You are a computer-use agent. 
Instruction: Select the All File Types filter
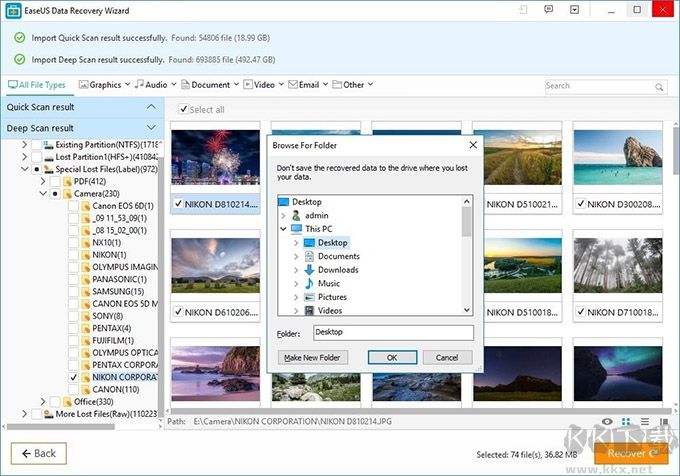point(37,85)
